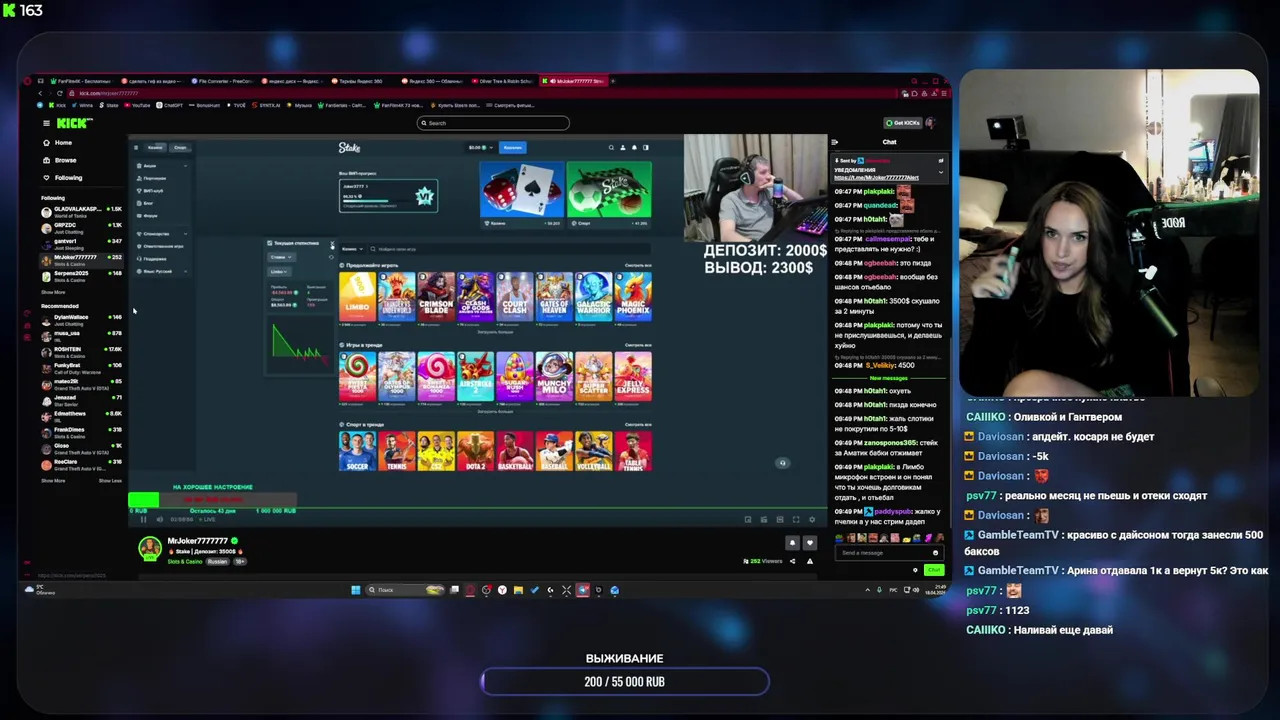Launch the Limbo game tile
This screenshot has height=720, width=1280.
pyautogui.click(x=357, y=296)
